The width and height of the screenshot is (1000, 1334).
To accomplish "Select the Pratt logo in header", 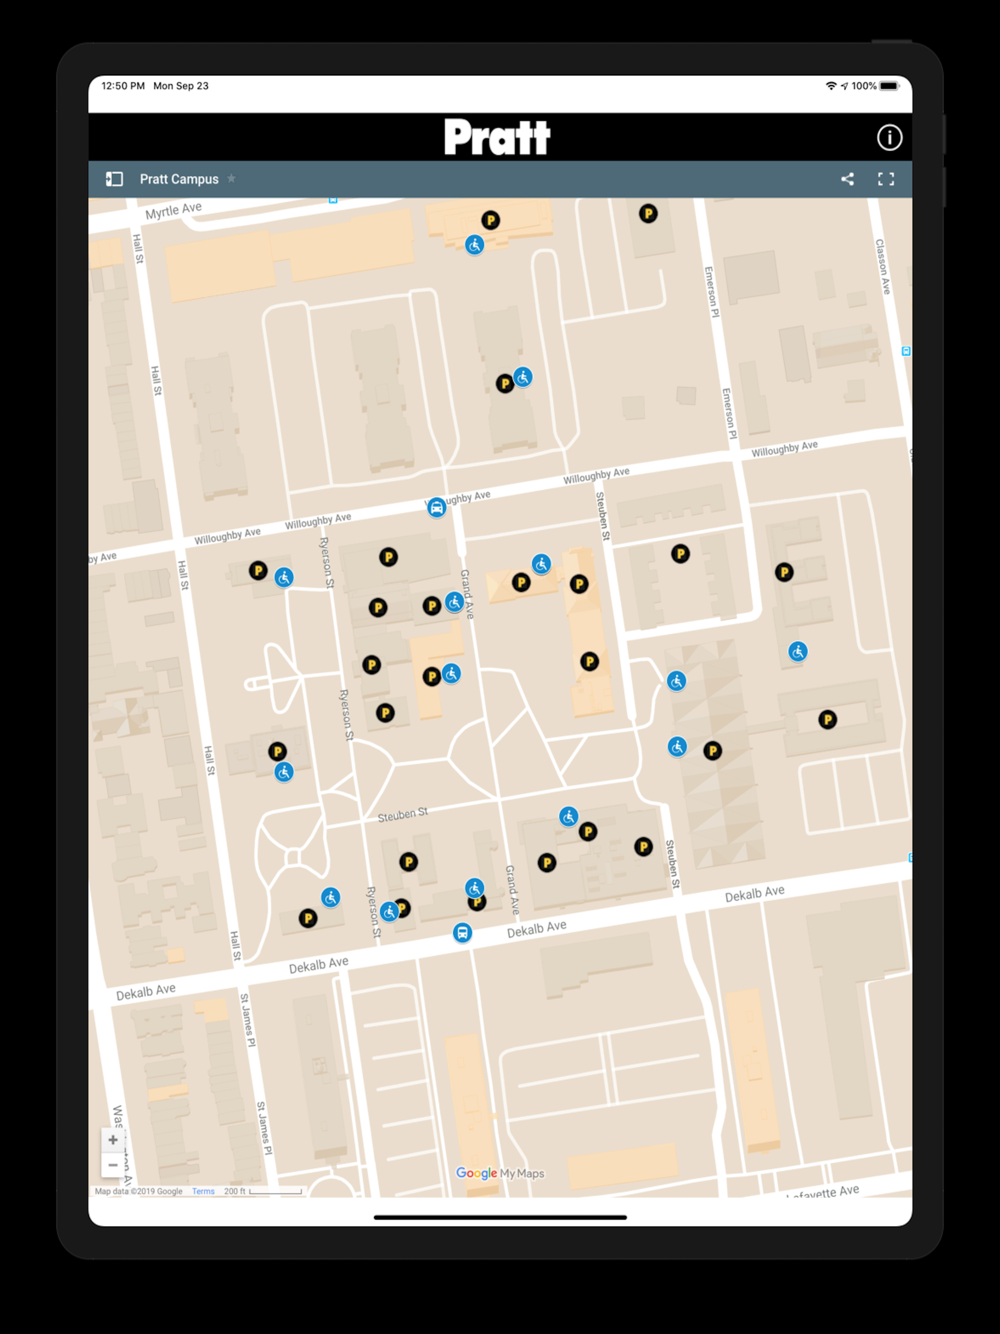I will [x=497, y=137].
